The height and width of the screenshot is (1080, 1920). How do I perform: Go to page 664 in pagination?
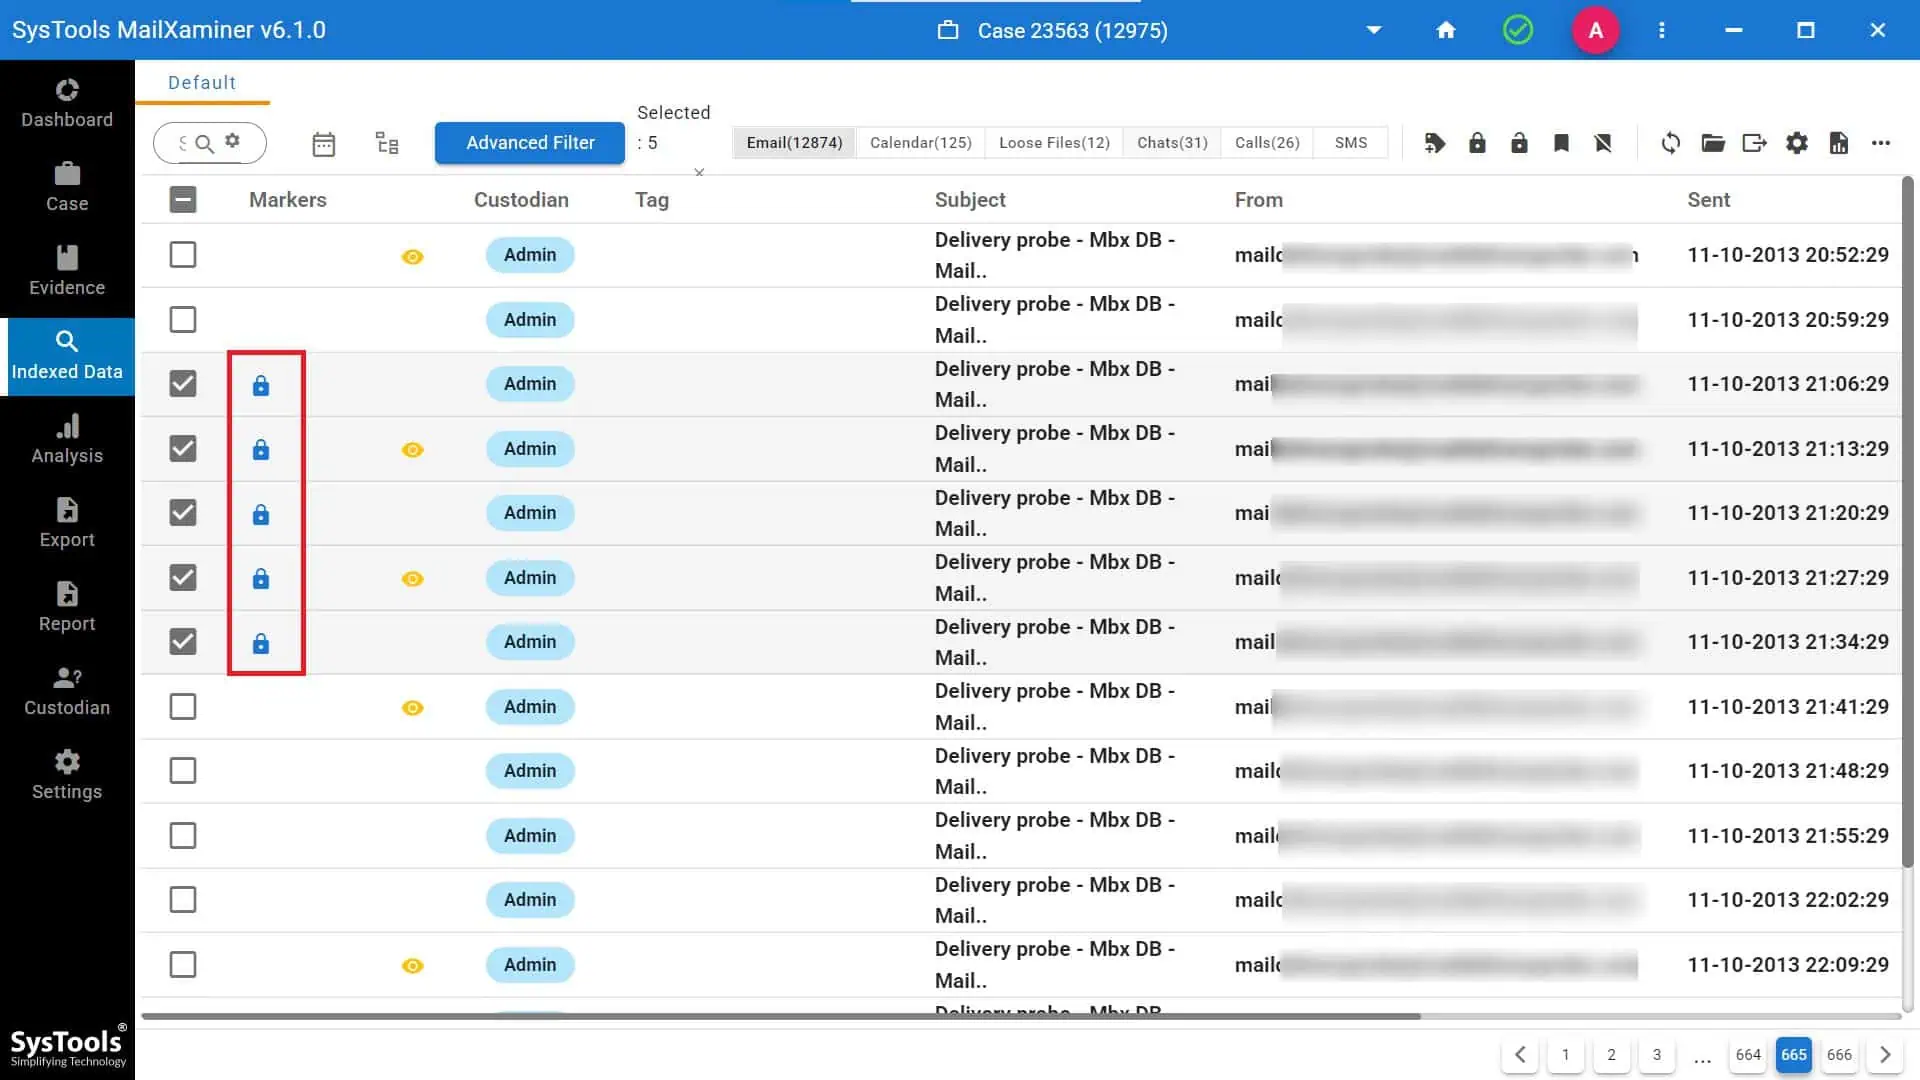tap(1748, 1055)
